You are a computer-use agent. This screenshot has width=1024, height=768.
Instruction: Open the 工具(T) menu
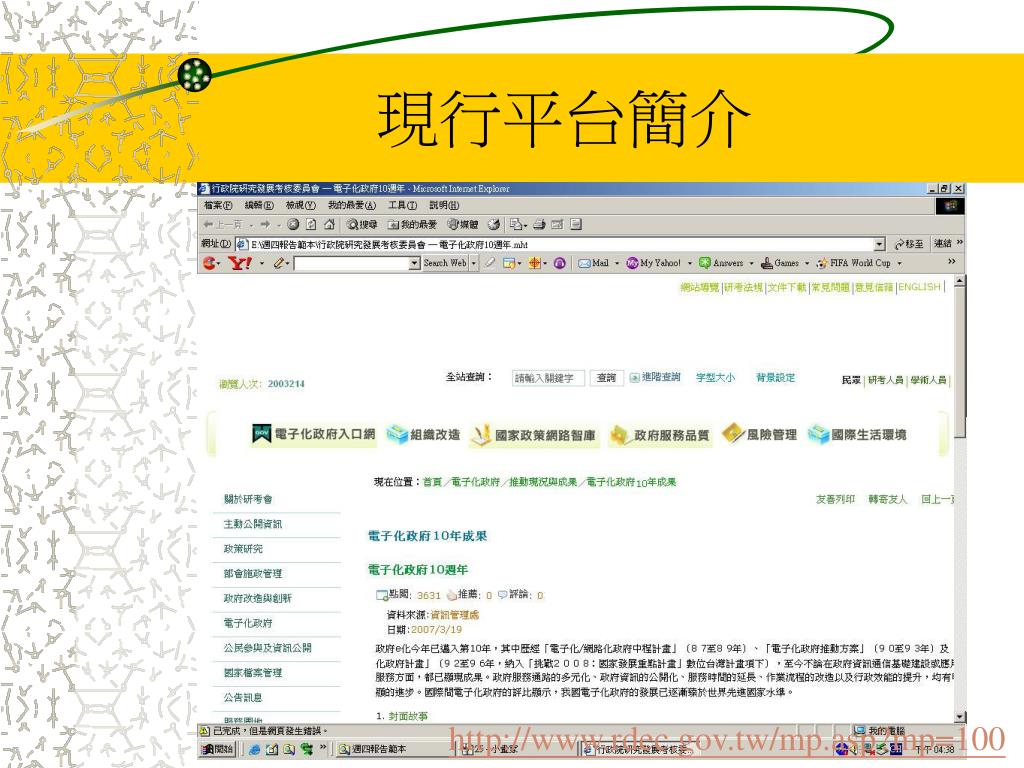pos(402,206)
